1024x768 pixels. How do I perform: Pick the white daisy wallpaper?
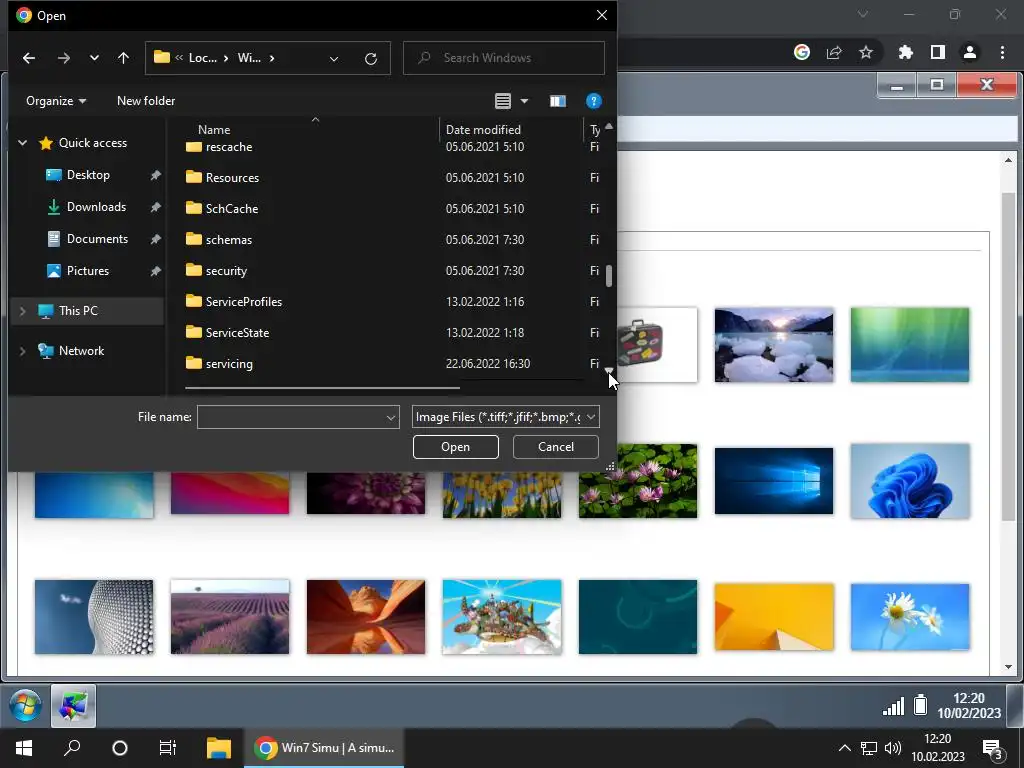click(x=910, y=617)
